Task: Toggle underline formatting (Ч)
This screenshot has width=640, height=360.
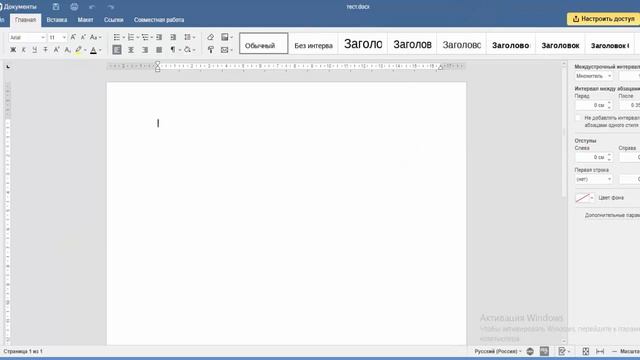Action: (35, 50)
